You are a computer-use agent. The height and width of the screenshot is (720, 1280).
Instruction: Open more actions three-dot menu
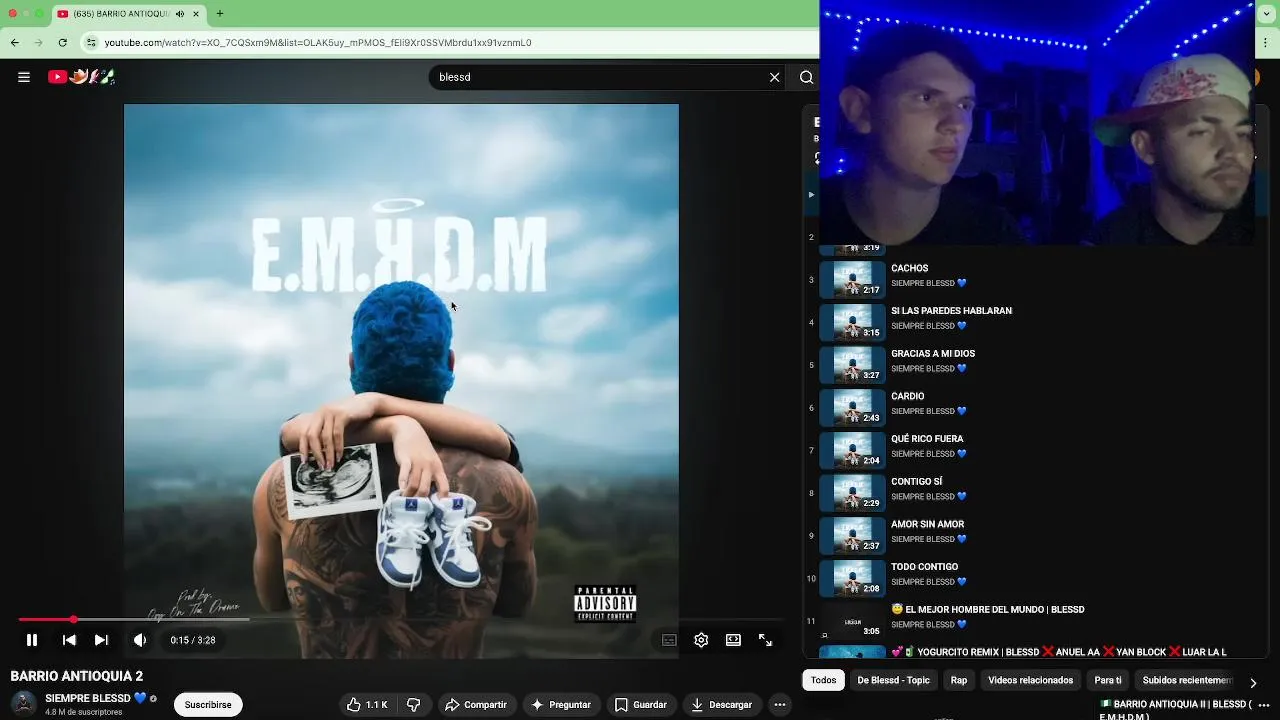coord(780,705)
